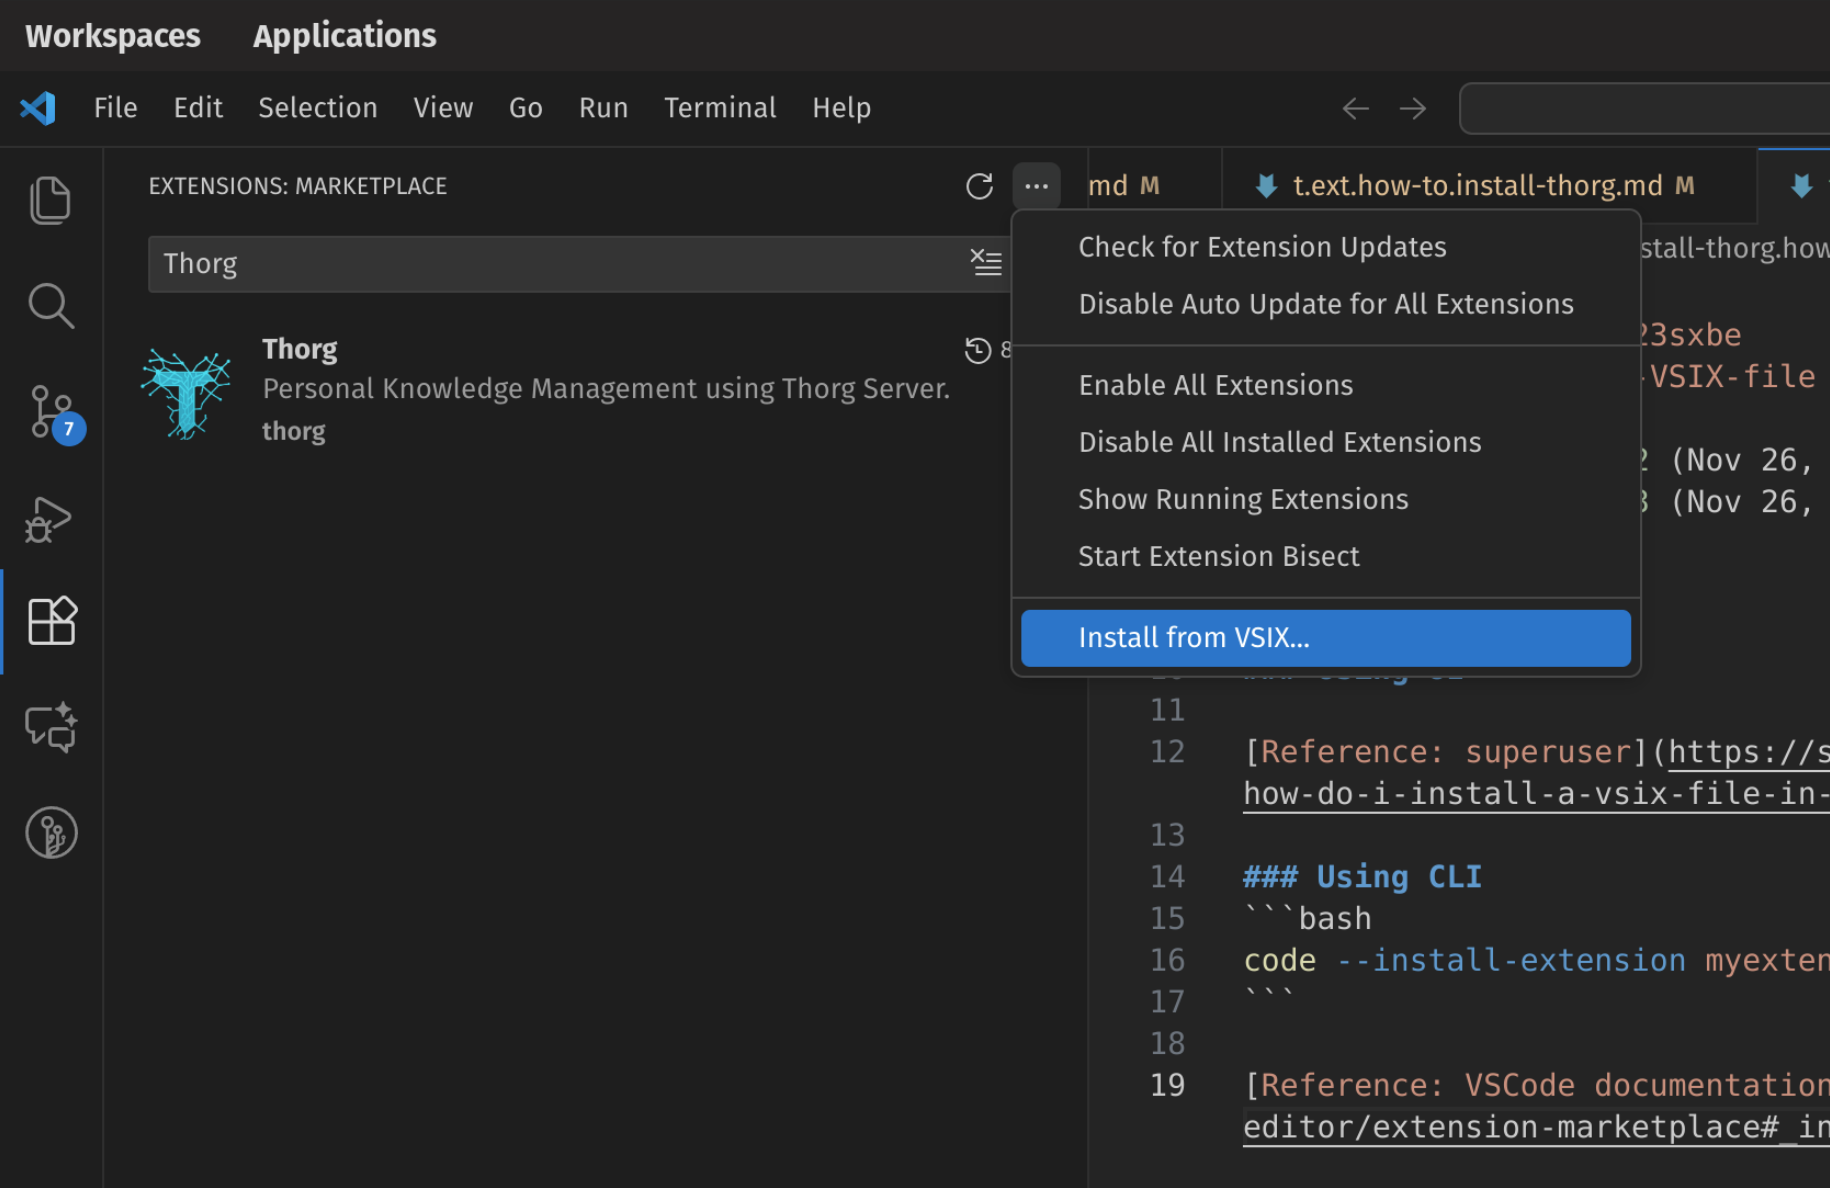Open the Run and Debug view
Viewport: 1830px width, 1188px height.
click(50, 518)
